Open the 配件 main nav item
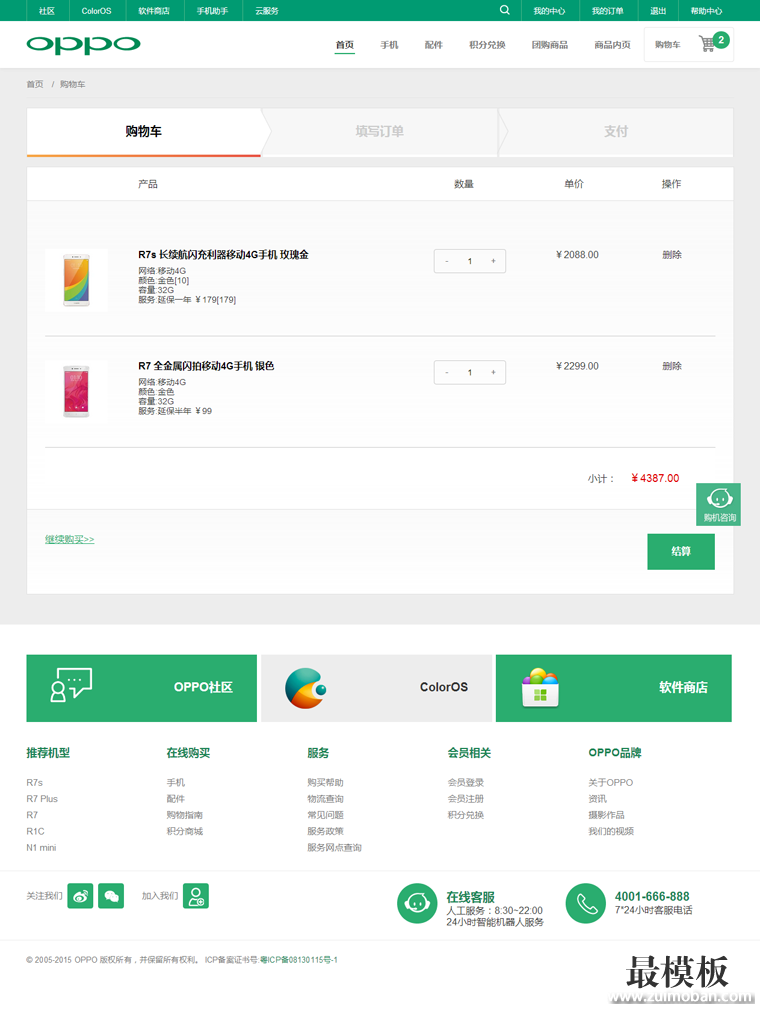The width and height of the screenshot is (760, 1009). tap(434, 45)
